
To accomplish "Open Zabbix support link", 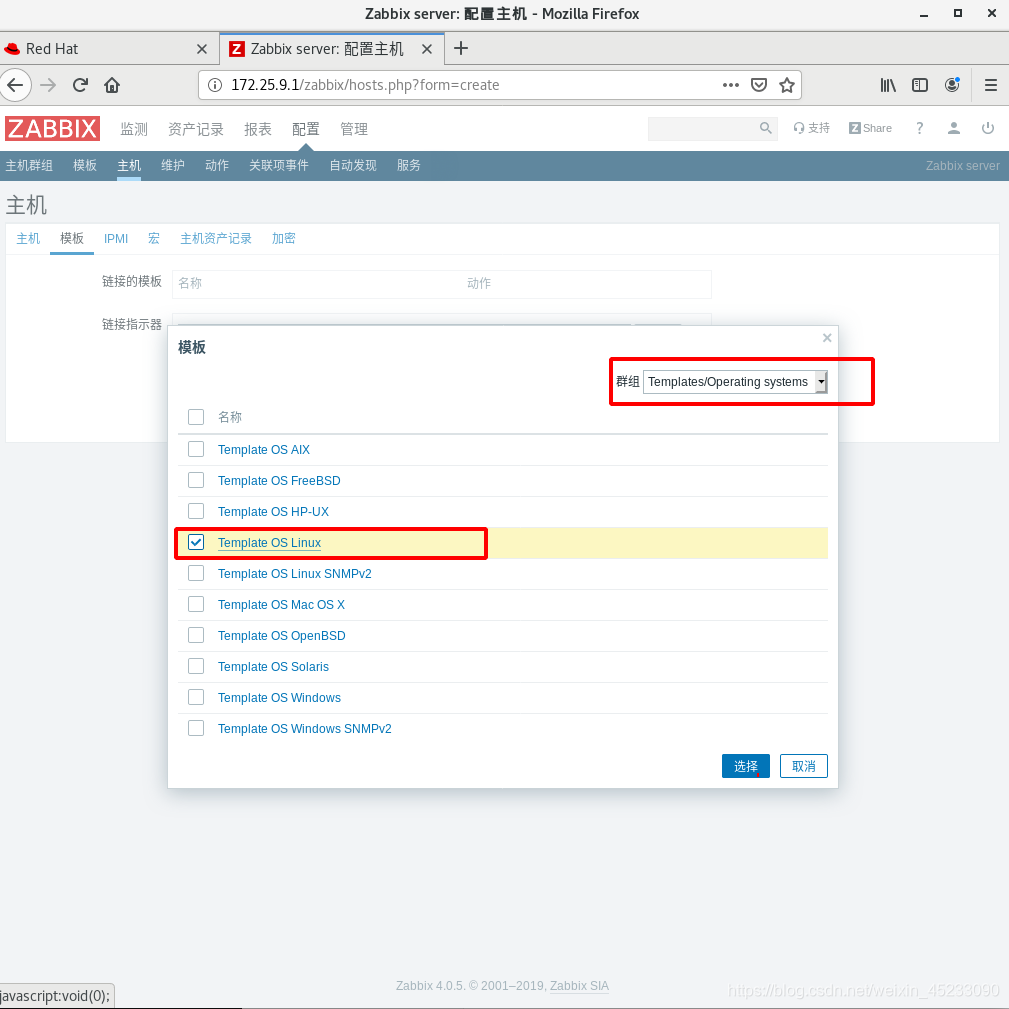I will tap(811, 128).
